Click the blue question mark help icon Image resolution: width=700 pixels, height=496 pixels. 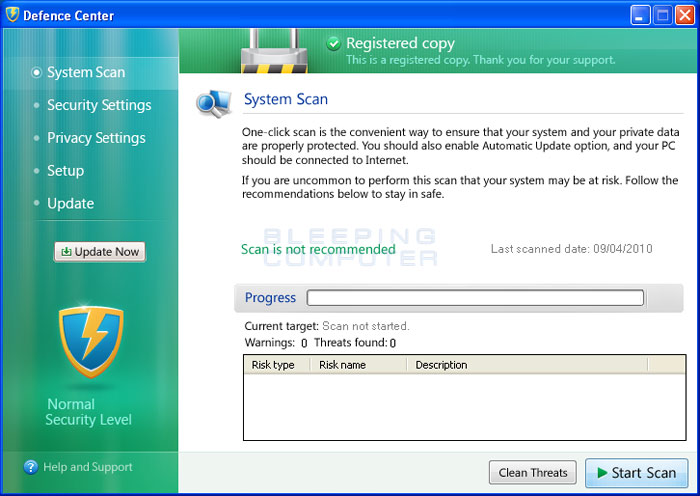(31, 467)
